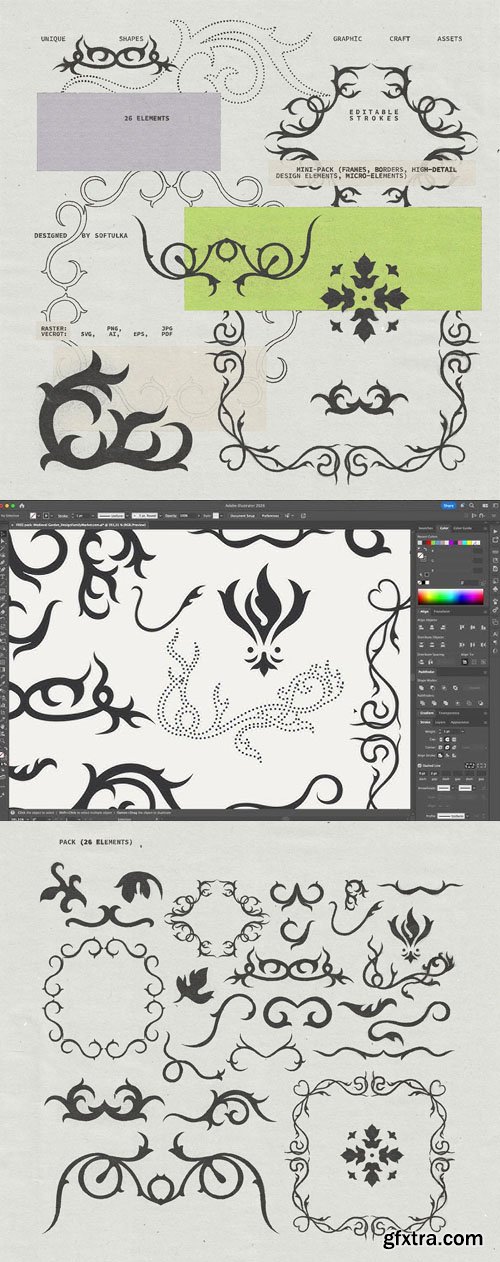Switch to the Transform tab

tap(442, 612)
